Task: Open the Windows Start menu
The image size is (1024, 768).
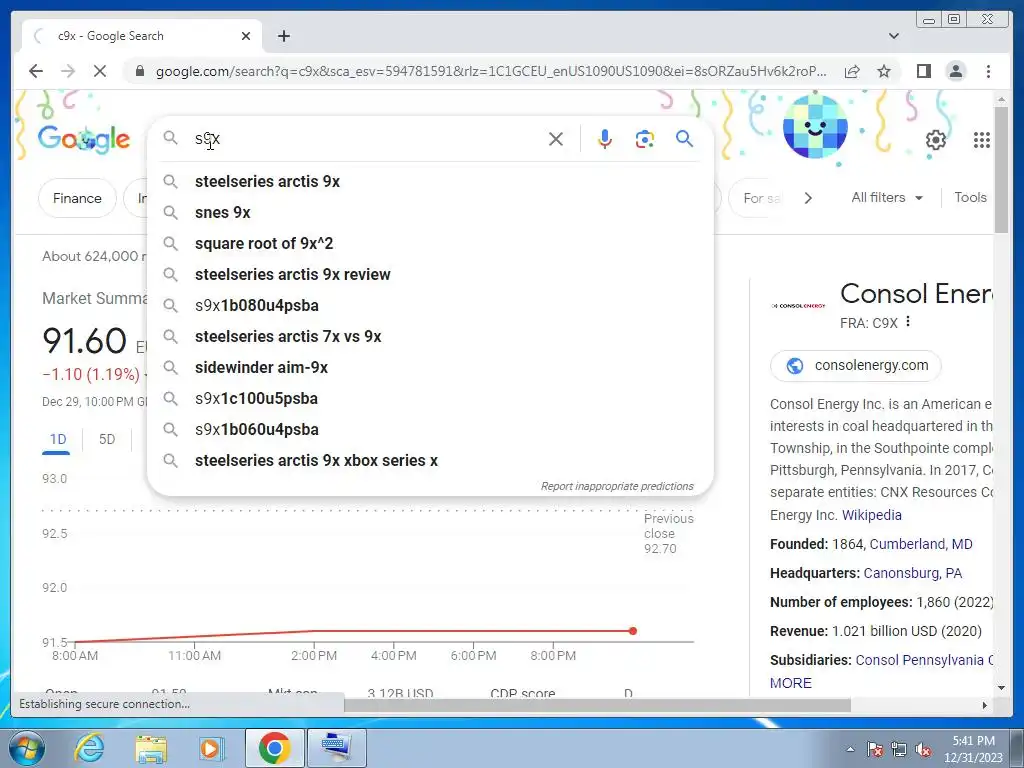Action: click(x=26, y=748)
